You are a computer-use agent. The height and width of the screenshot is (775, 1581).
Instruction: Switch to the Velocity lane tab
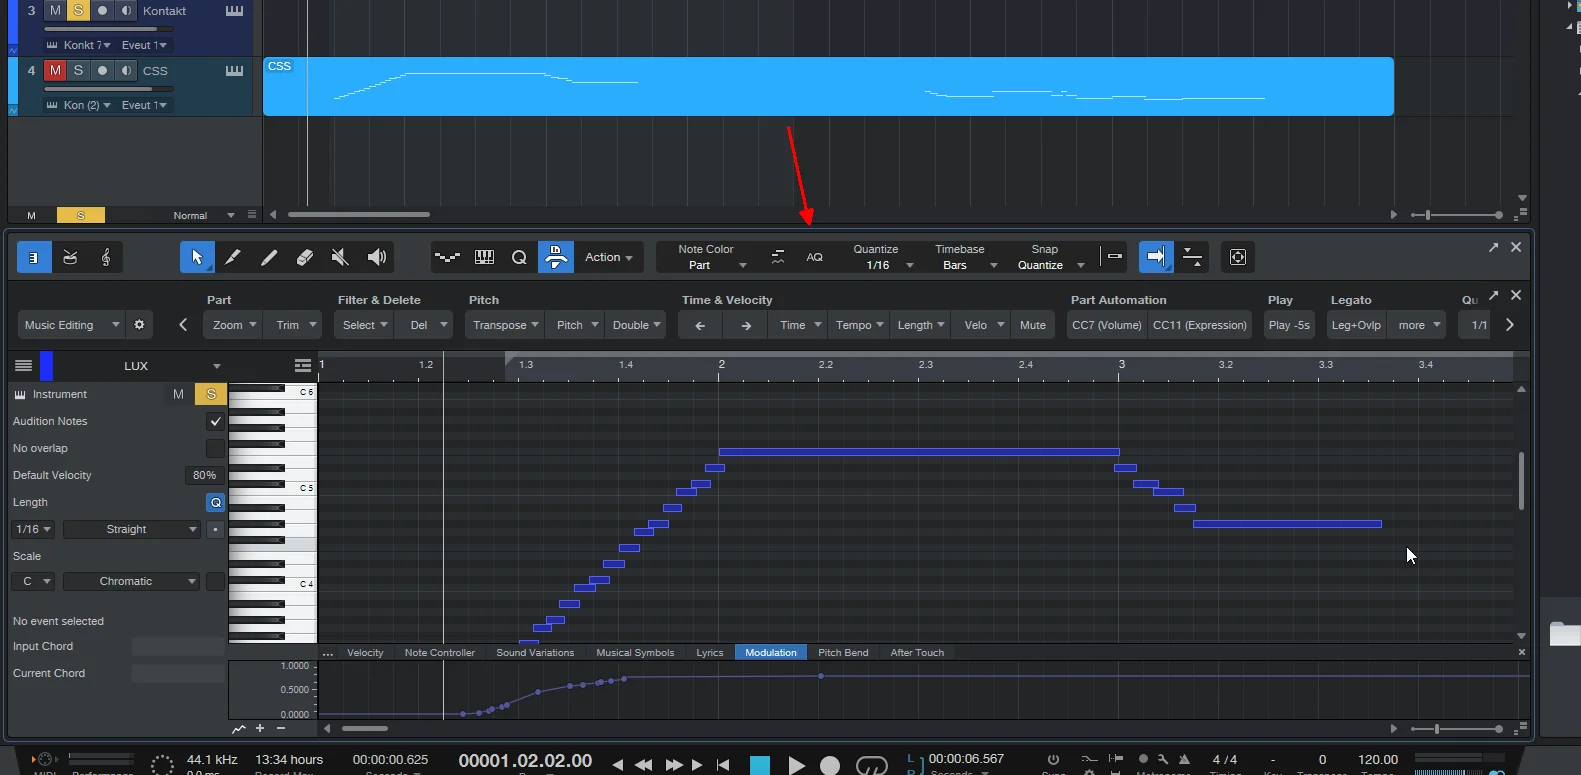365,652
